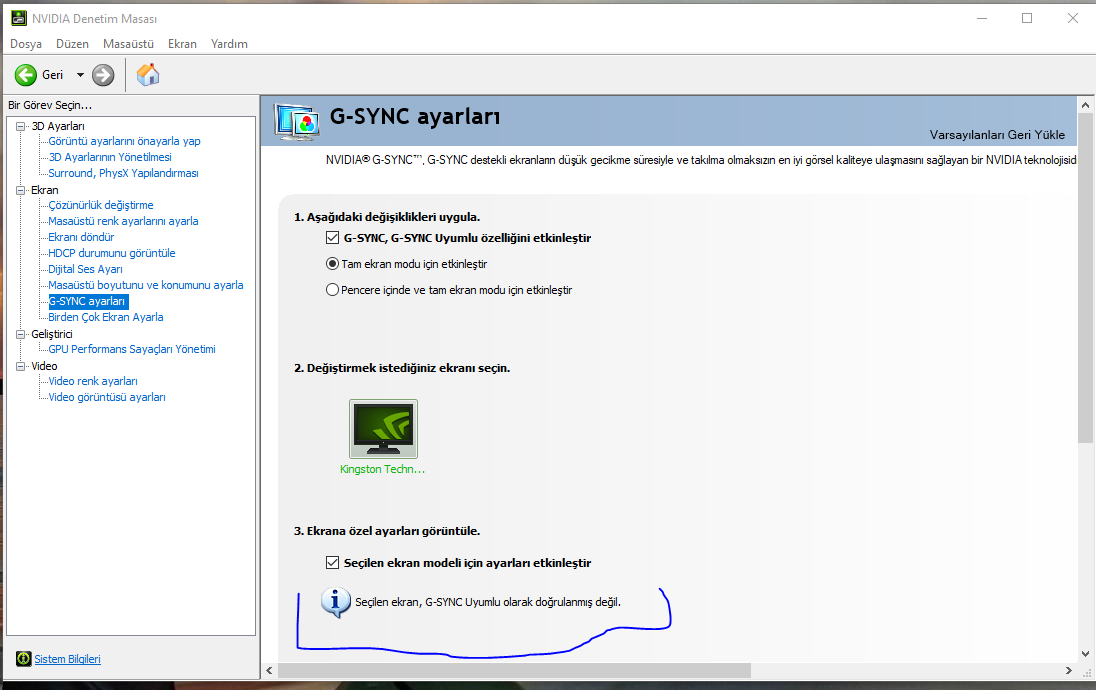Click the green Geri back arrow
The width and height of the screenshot is (1096, 690).
click(26, 75)
